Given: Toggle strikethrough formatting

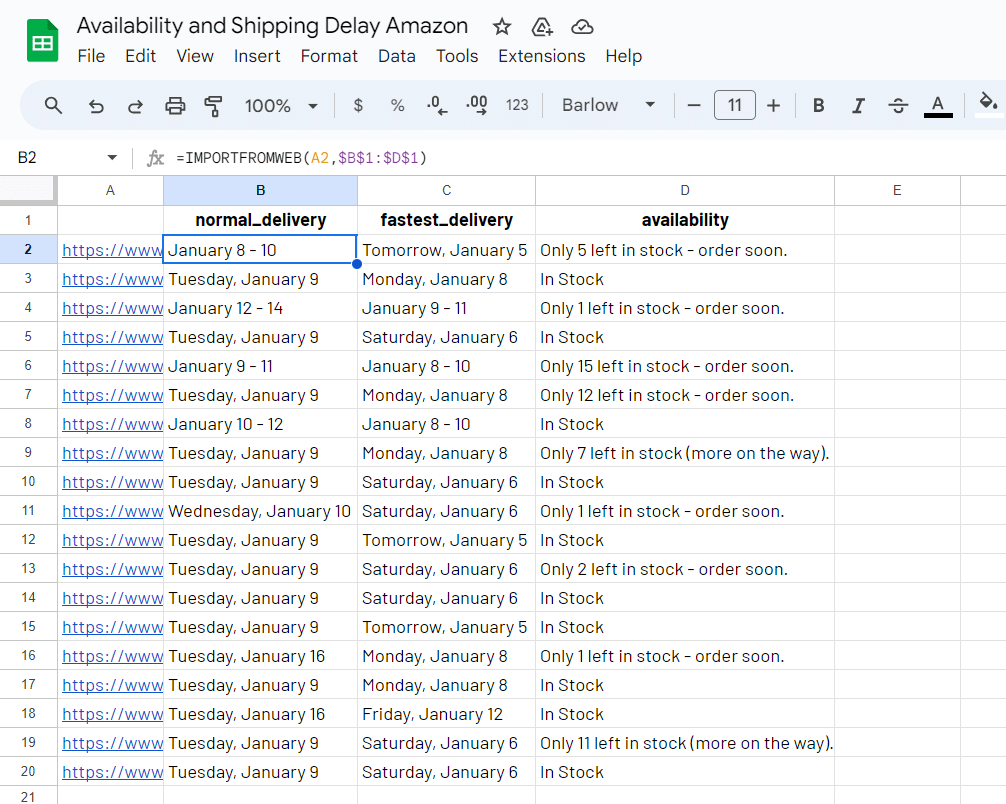Looking at the screenshot, I should [x=897, y=106].
